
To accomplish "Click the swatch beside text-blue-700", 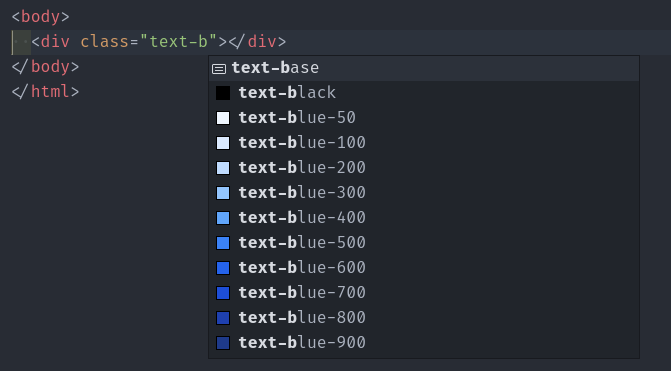I will (223, 293).
